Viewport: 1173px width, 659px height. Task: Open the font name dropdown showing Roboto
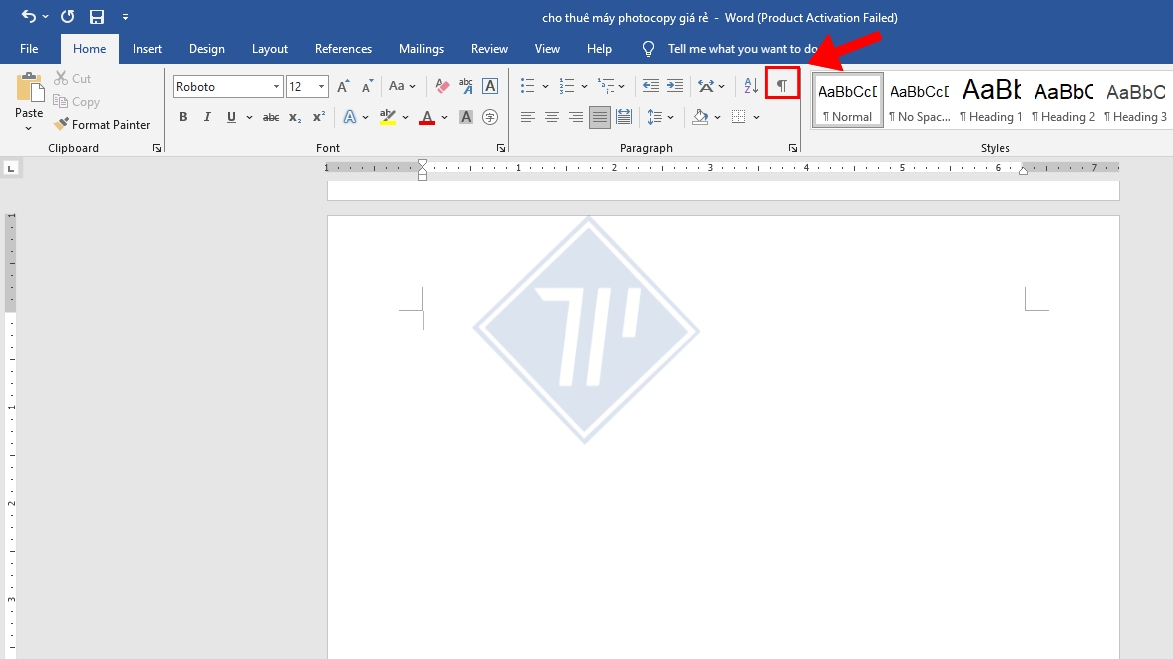277,87
